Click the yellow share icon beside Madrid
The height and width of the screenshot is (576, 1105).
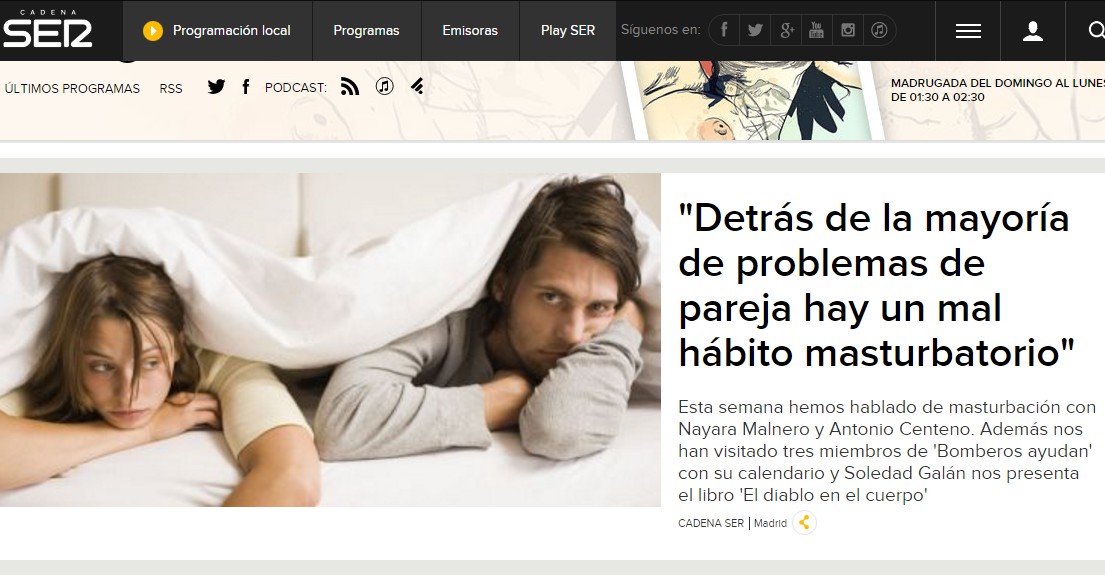pyautogui.click(x=805, y=522)
